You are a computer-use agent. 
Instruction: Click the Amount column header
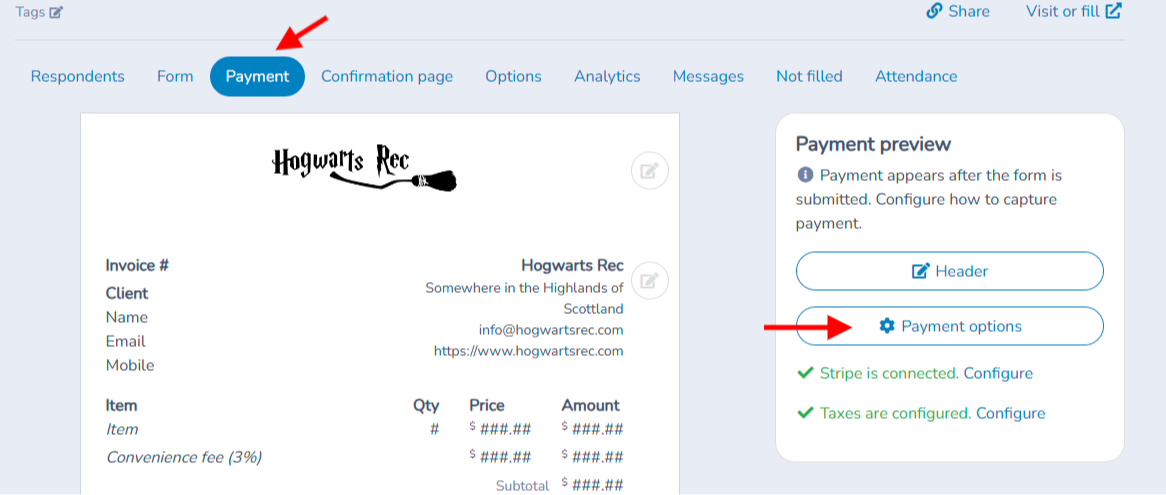[590, 405]
